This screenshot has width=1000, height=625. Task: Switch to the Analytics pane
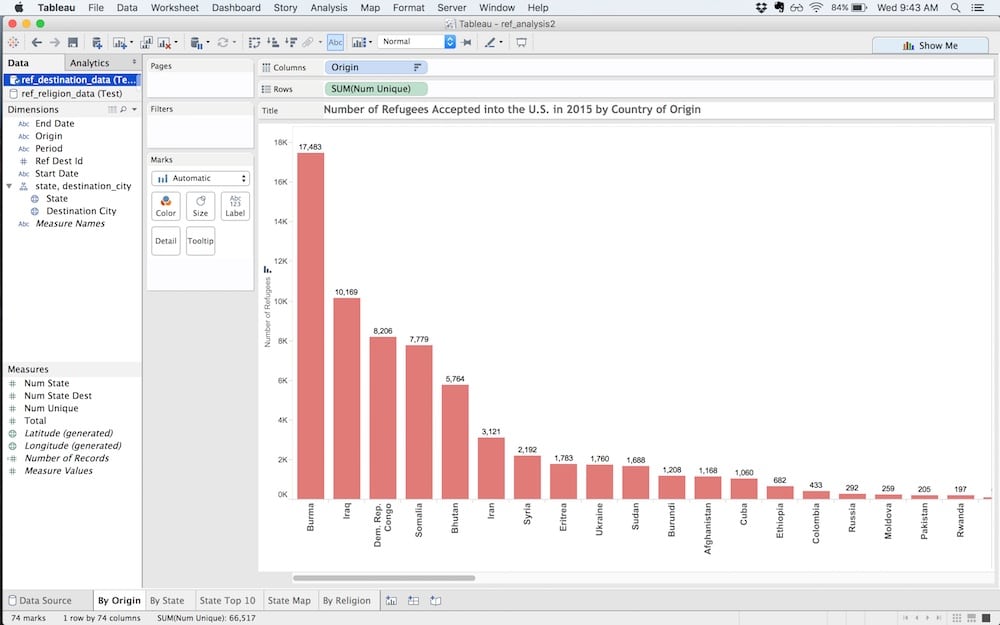click(x=88, y=62)
